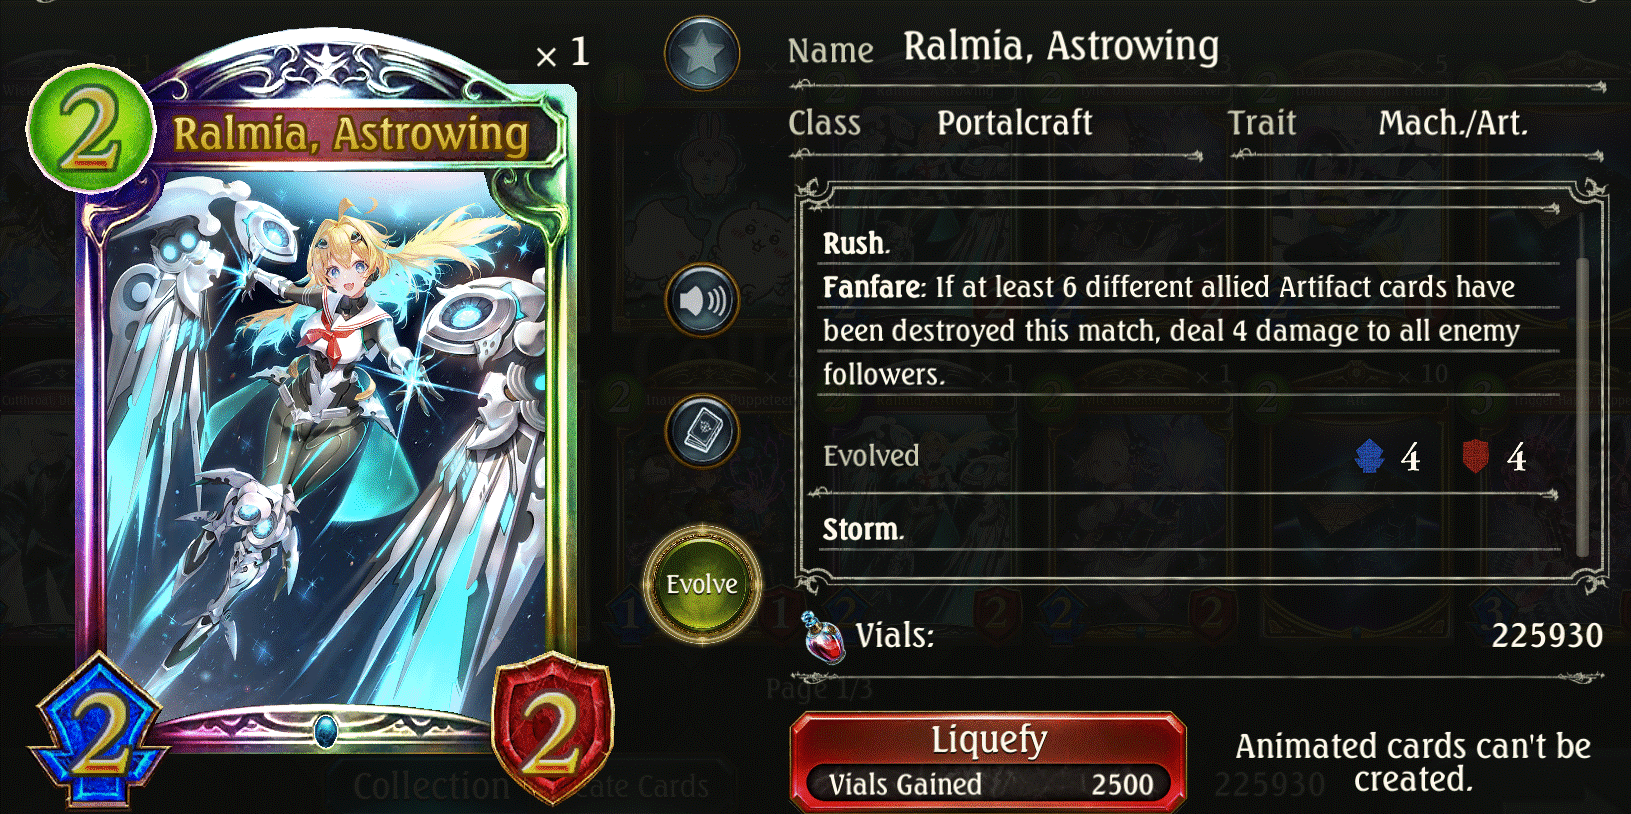Open the card flavor text icon

pyautogui.click(x=702, y=432)
